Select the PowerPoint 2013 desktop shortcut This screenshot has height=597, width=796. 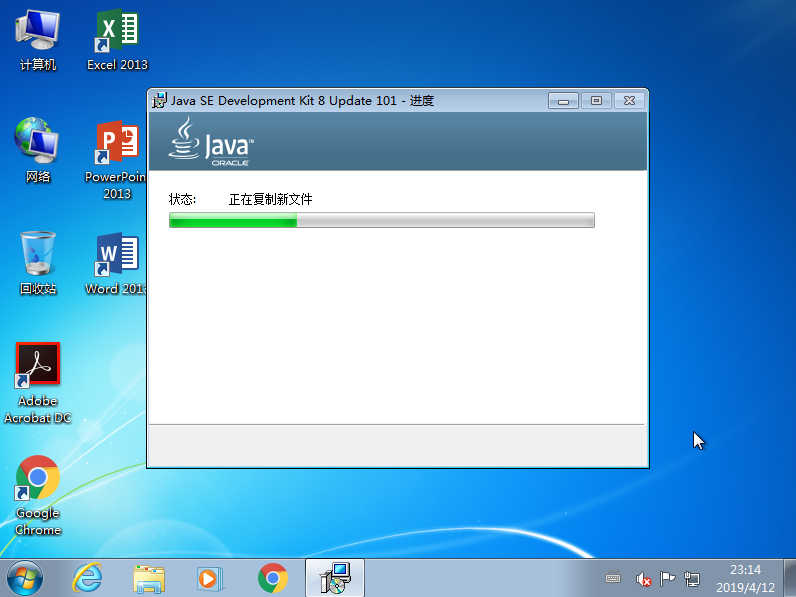pos(116,160)
